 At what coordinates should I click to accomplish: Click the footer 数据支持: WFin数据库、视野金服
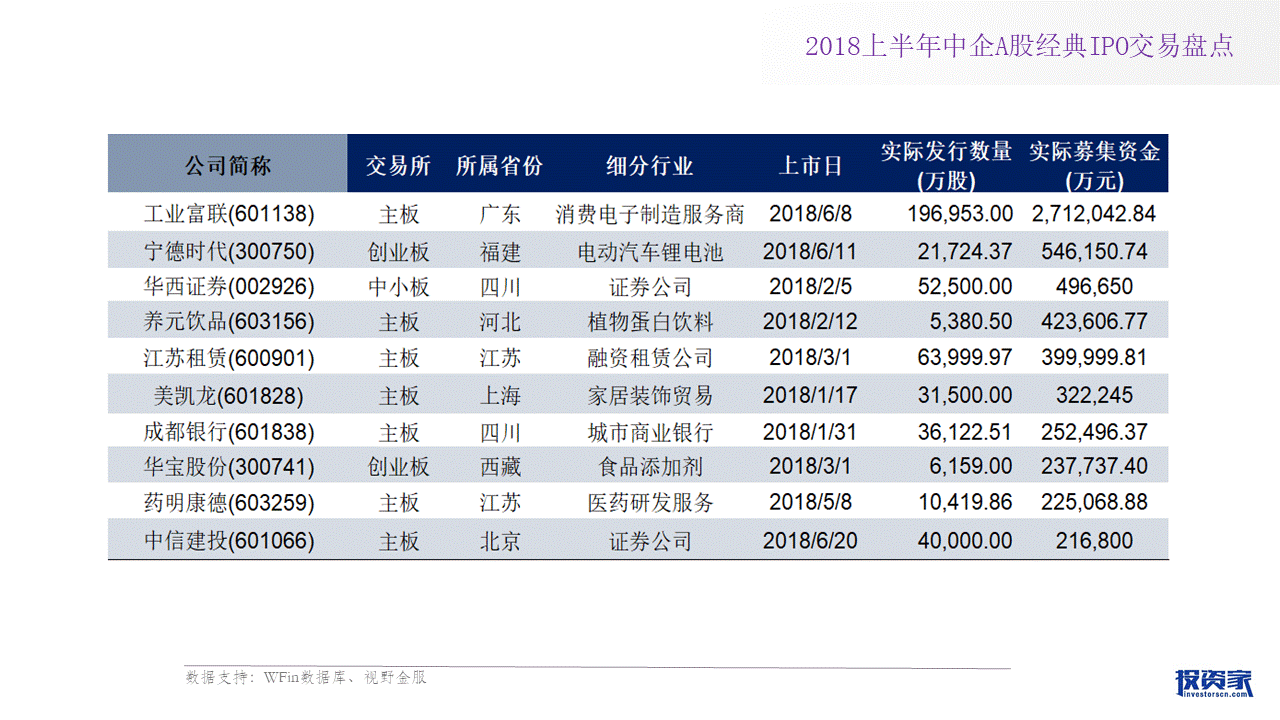[306, 678]
